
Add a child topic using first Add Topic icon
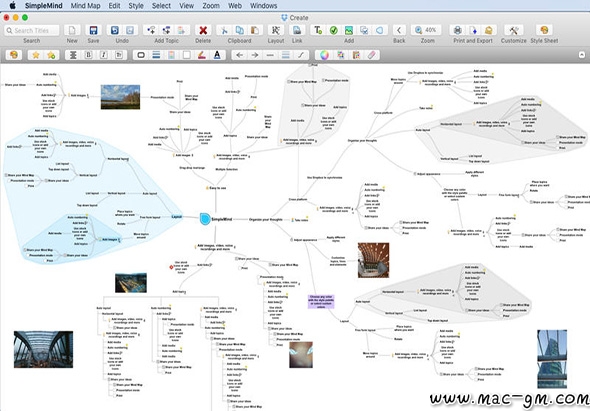point(151,30)
